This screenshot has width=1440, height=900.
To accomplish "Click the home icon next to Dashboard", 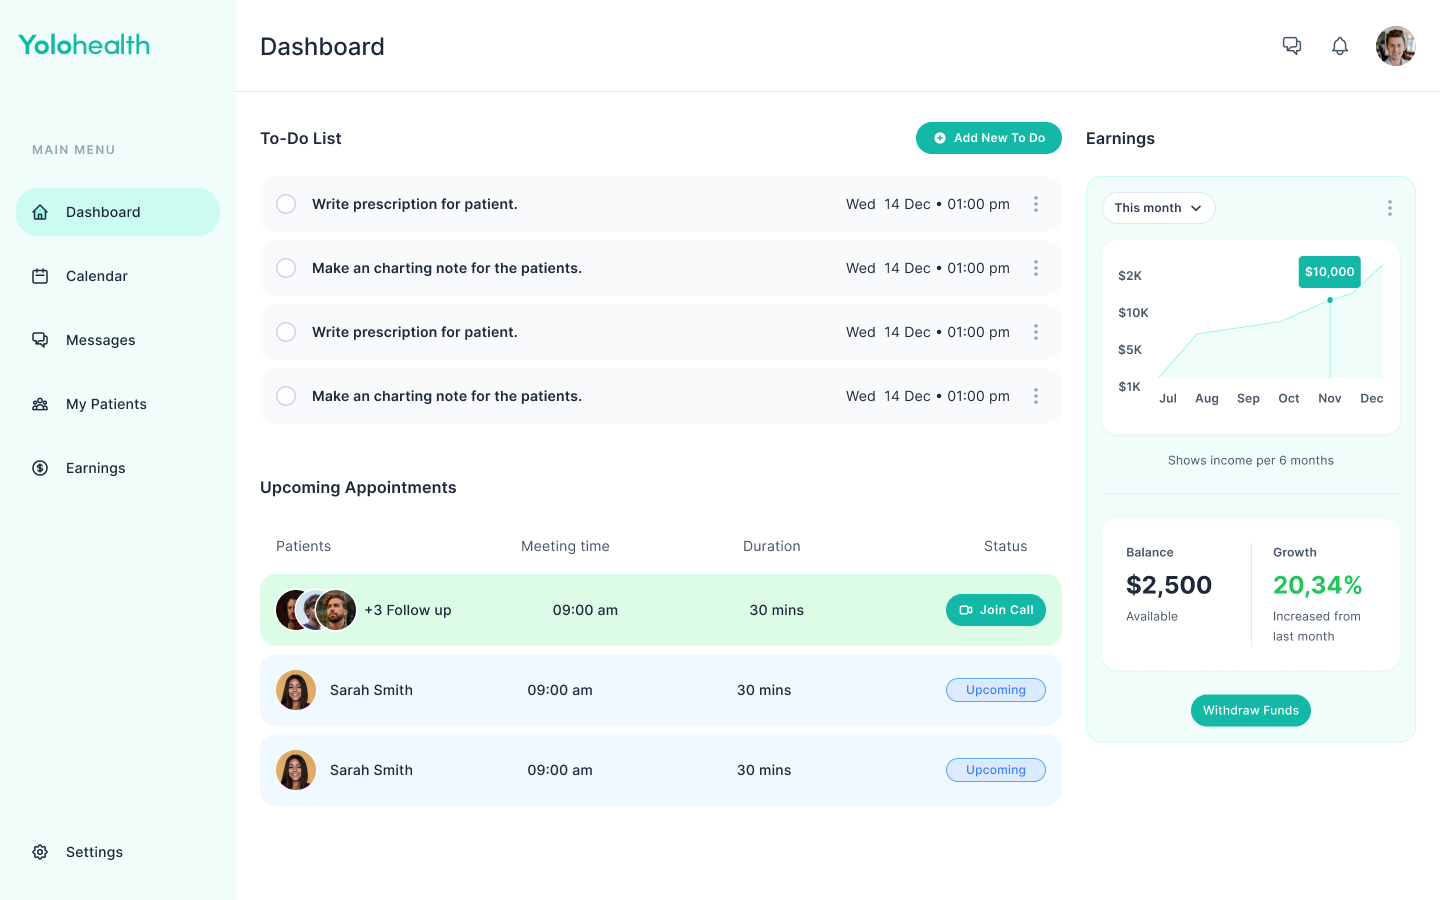I will click(x=40, y=212).
